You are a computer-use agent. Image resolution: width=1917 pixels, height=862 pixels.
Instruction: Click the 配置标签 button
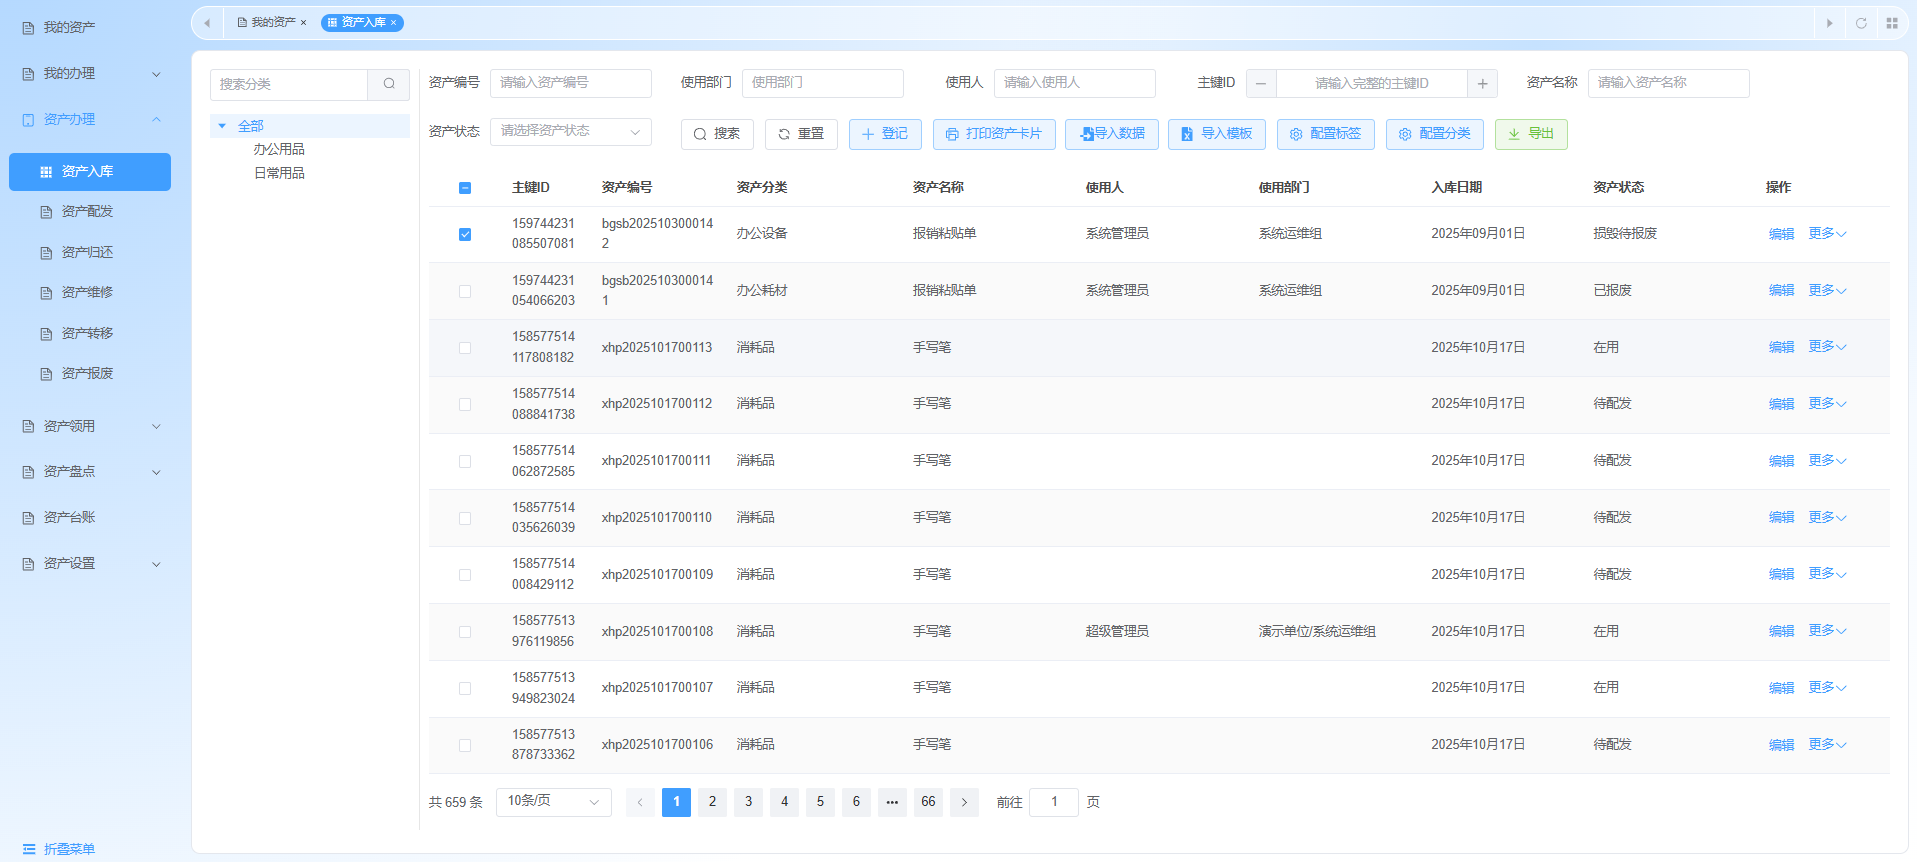(x=1326, y=134)
